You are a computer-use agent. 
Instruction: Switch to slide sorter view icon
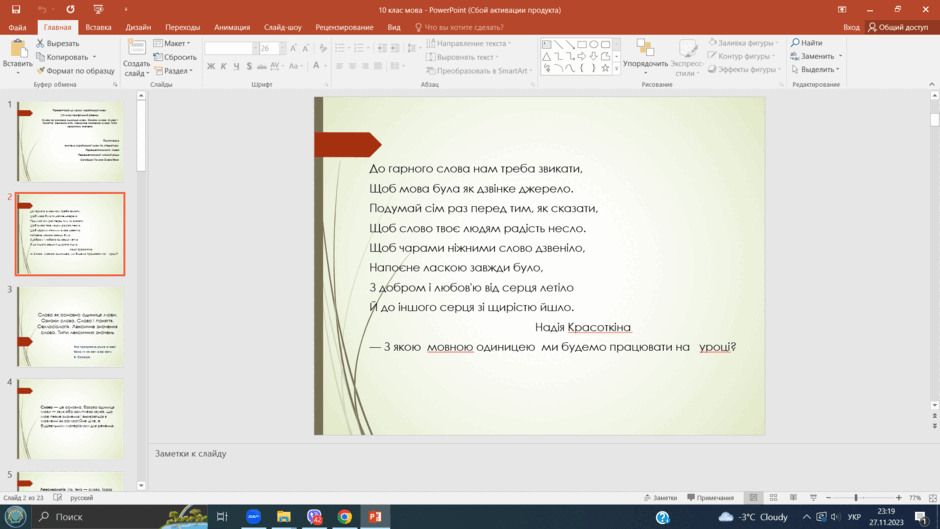click(773, 498)
